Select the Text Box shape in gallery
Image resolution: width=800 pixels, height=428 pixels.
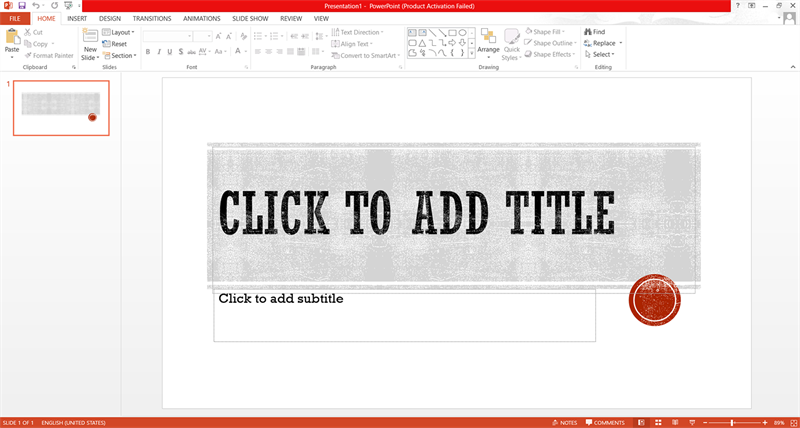[412, 32]
